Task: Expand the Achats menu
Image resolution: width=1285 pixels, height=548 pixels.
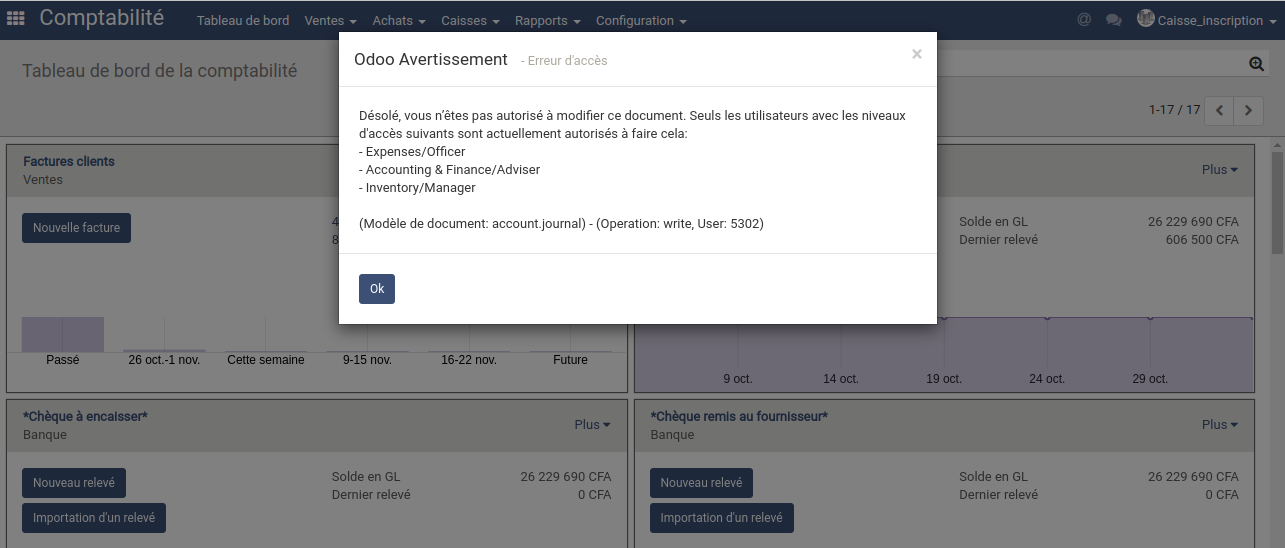Action: (x=398, y=21)
